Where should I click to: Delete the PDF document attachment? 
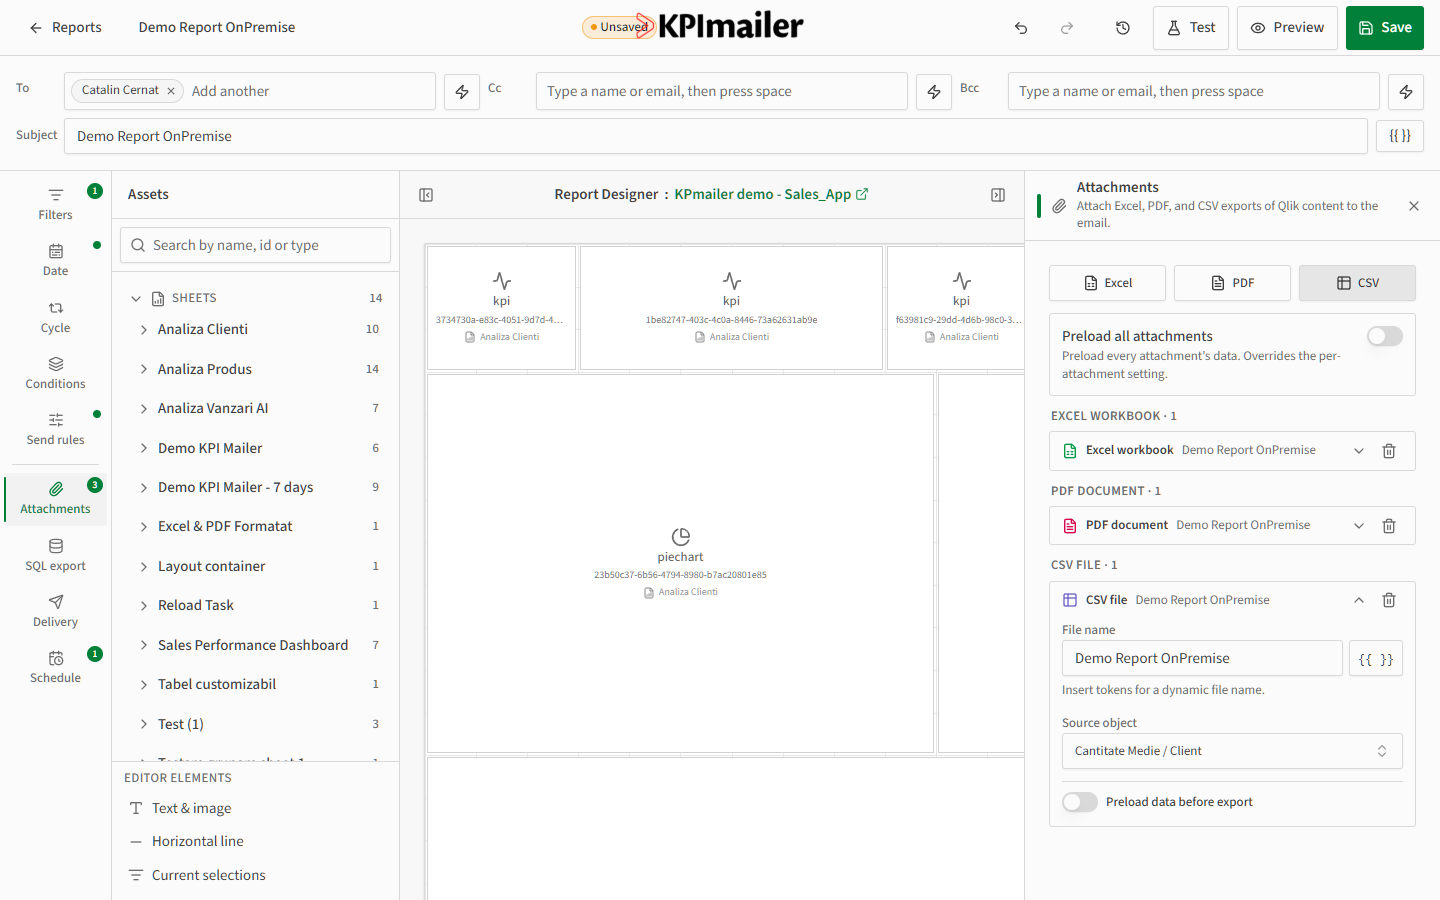point(1389,526)
